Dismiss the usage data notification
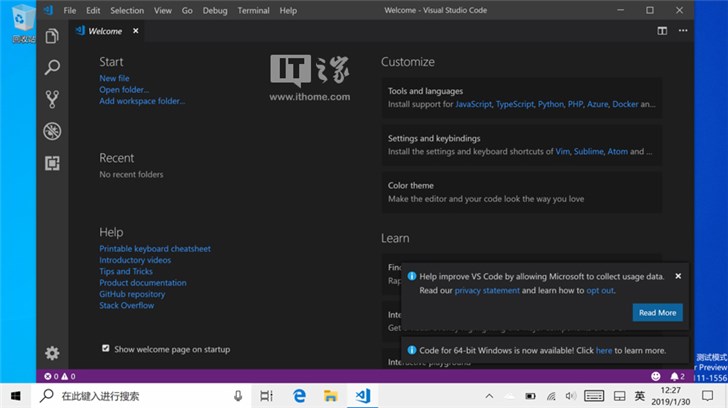 678,276
